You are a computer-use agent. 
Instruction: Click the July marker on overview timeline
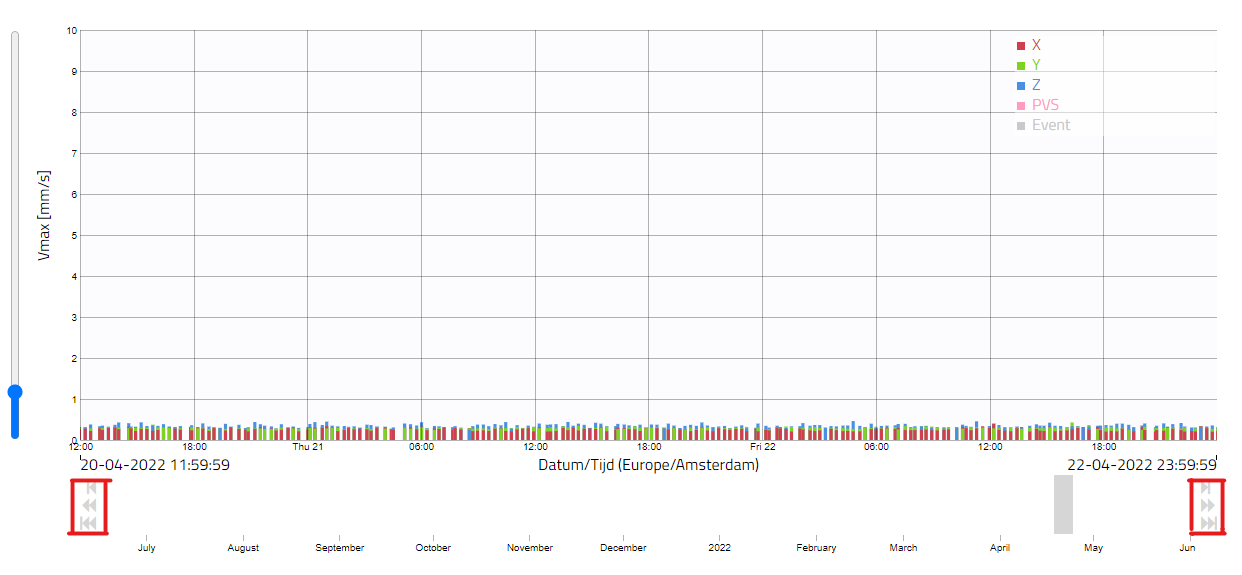[146, 547]
